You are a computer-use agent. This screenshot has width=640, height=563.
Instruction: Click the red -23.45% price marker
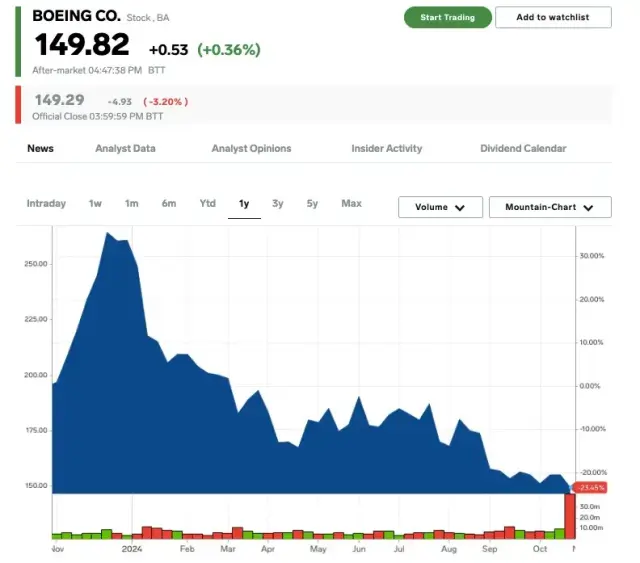click(x=592, y=487)
